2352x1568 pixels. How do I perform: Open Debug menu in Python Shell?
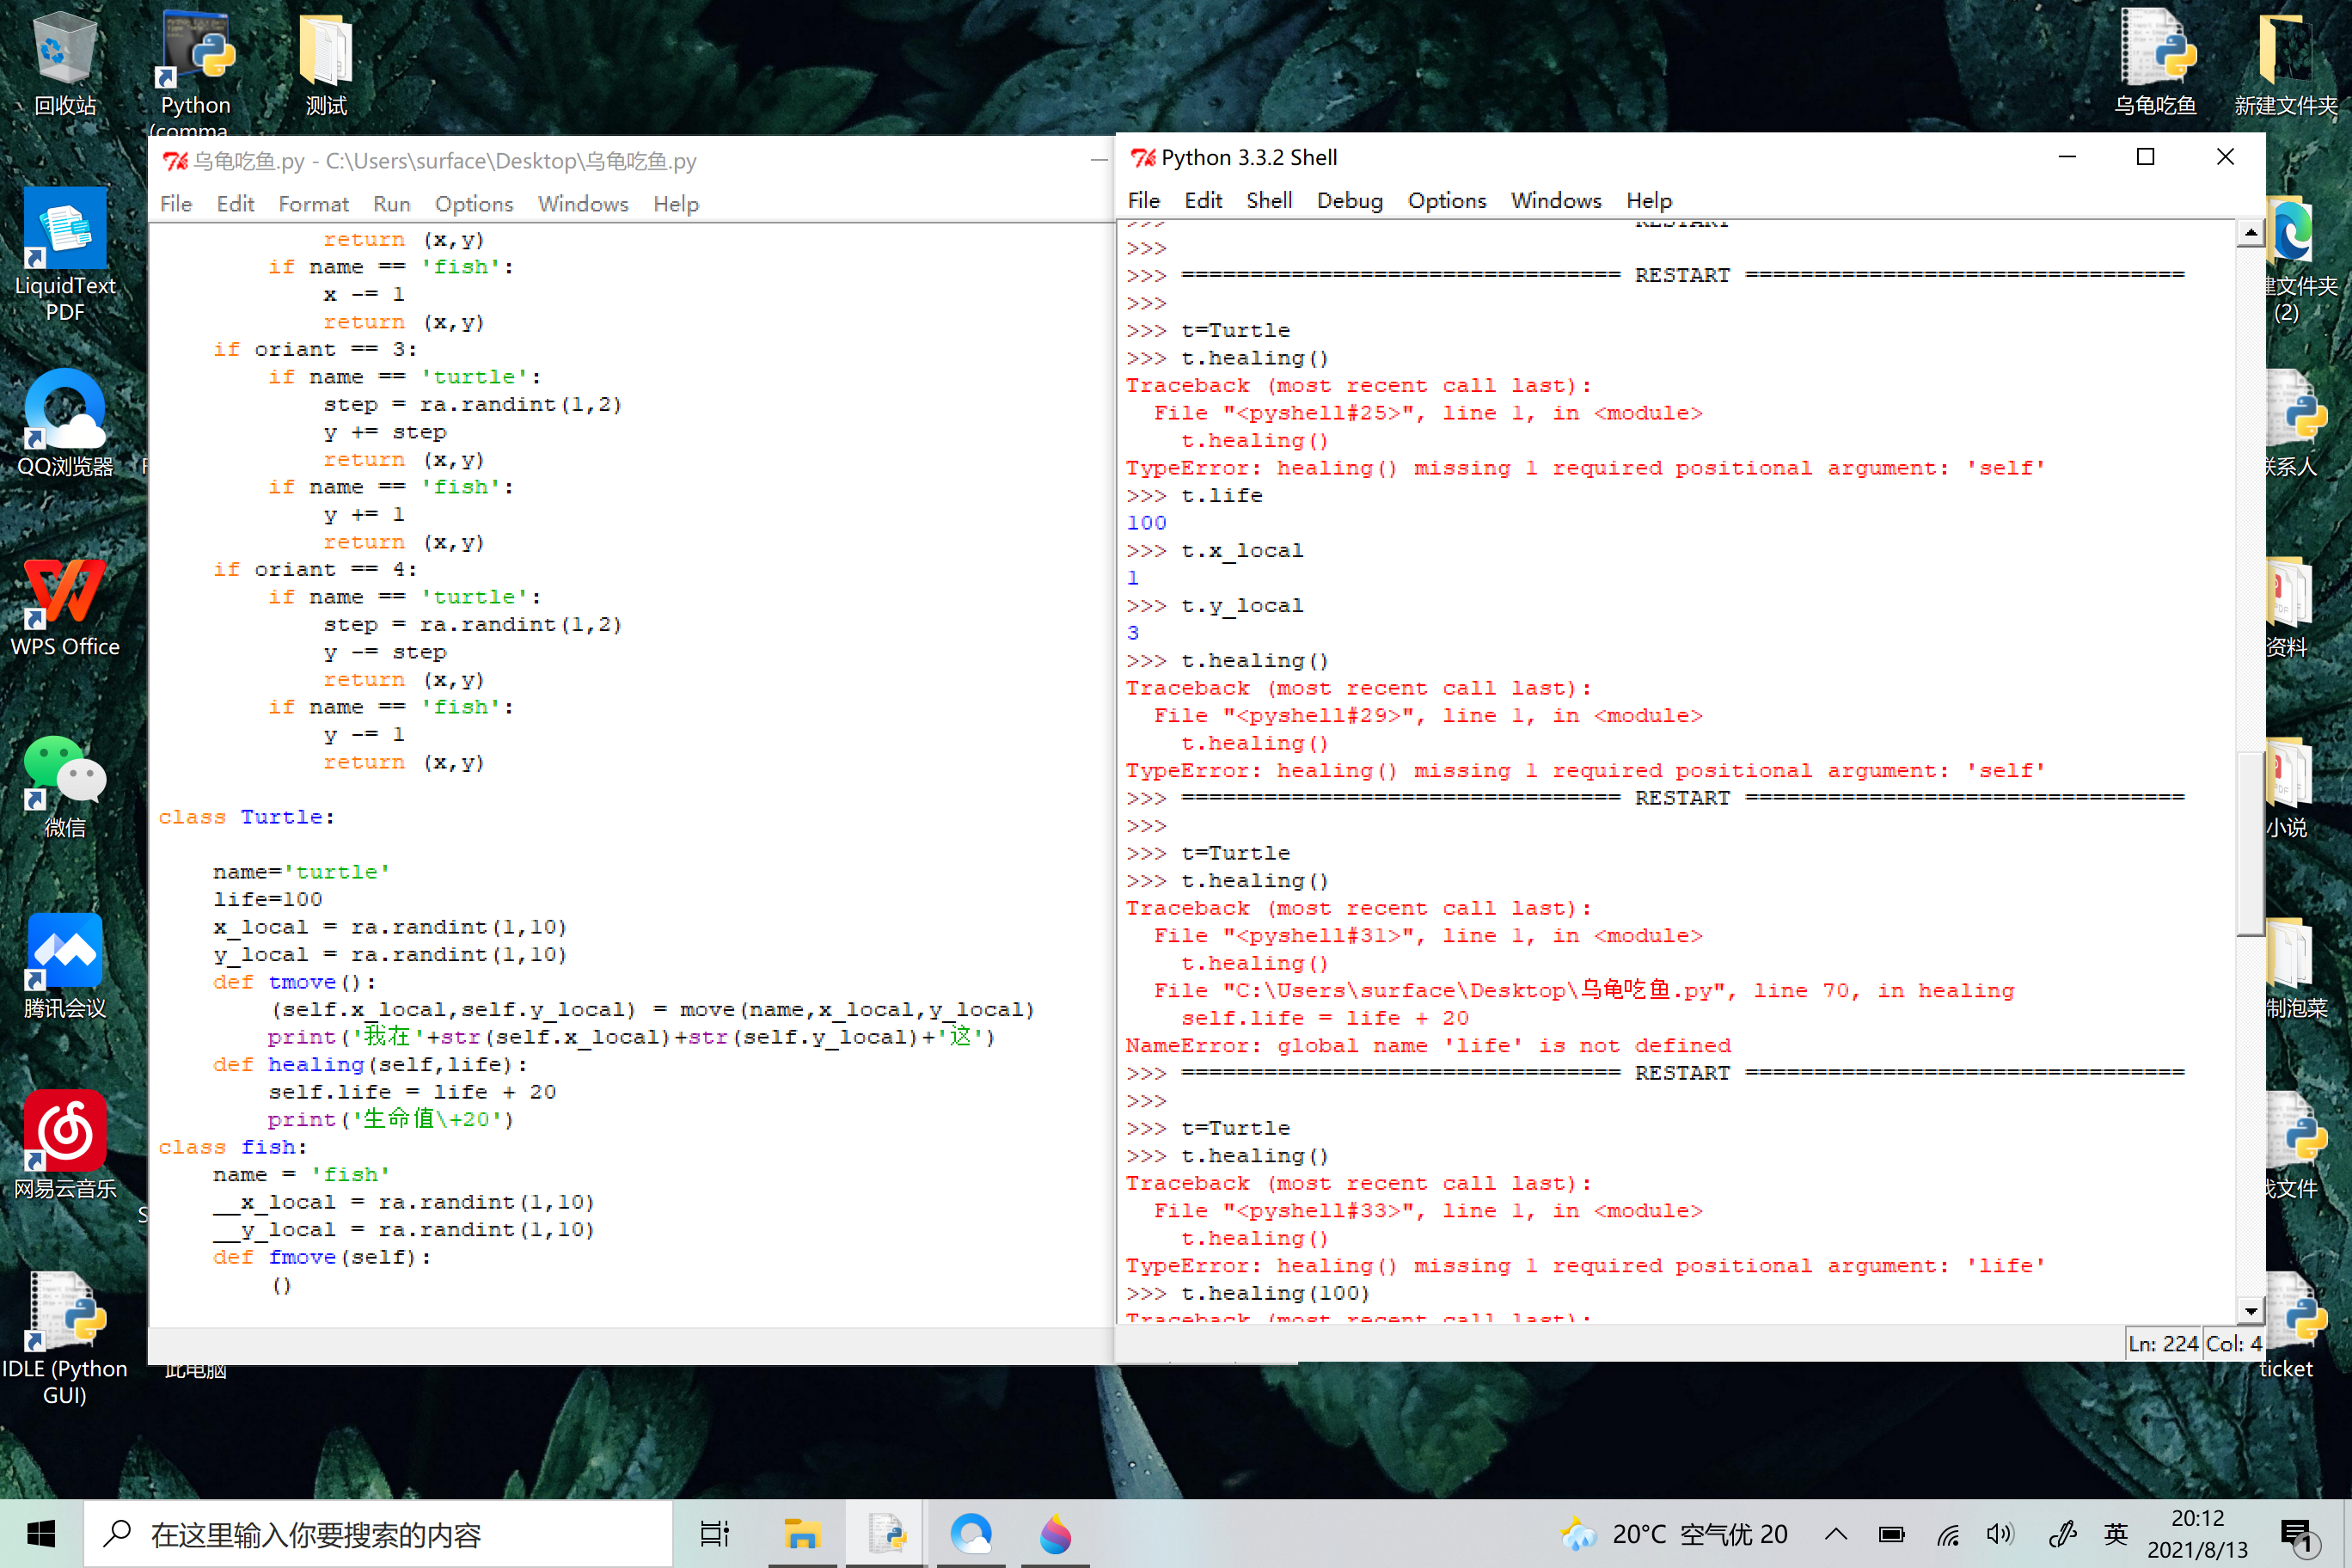tap(1350, 200)
